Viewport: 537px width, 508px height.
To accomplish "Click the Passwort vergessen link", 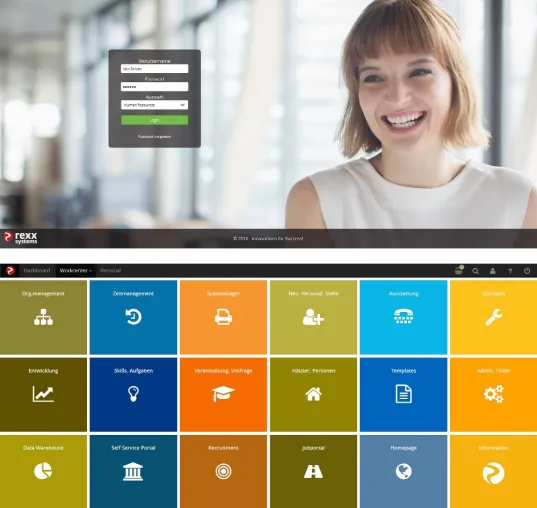I will click(154, 137).
